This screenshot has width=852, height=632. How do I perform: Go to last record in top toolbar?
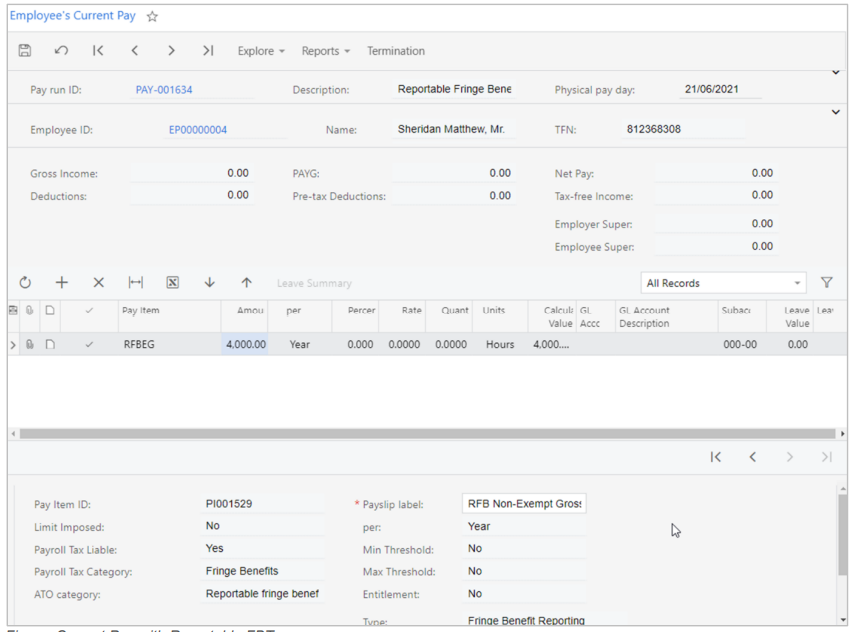tap(207, 51)
